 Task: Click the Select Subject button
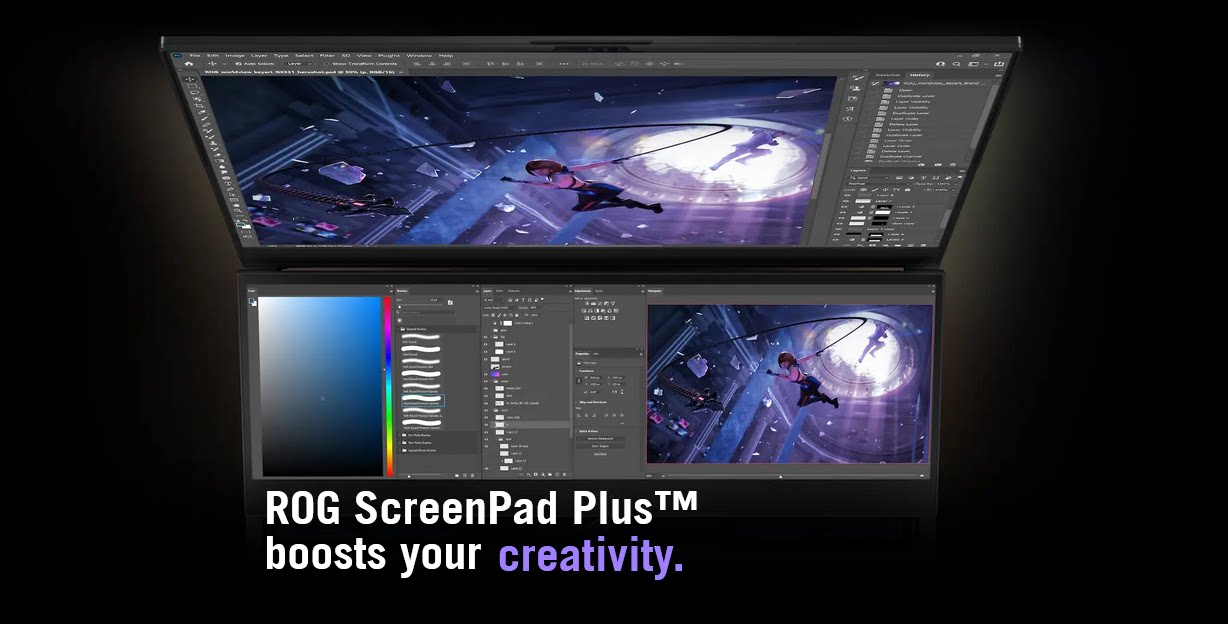600,446
